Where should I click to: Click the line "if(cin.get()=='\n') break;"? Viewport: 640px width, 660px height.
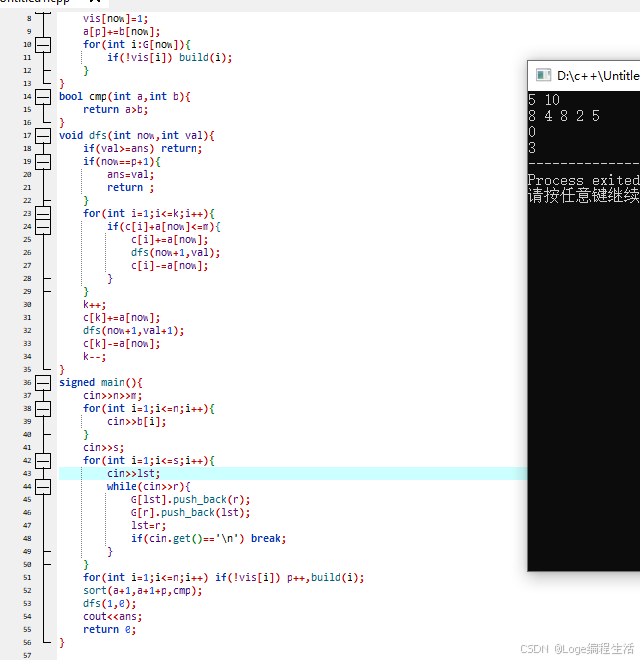(x=208, y=538)
